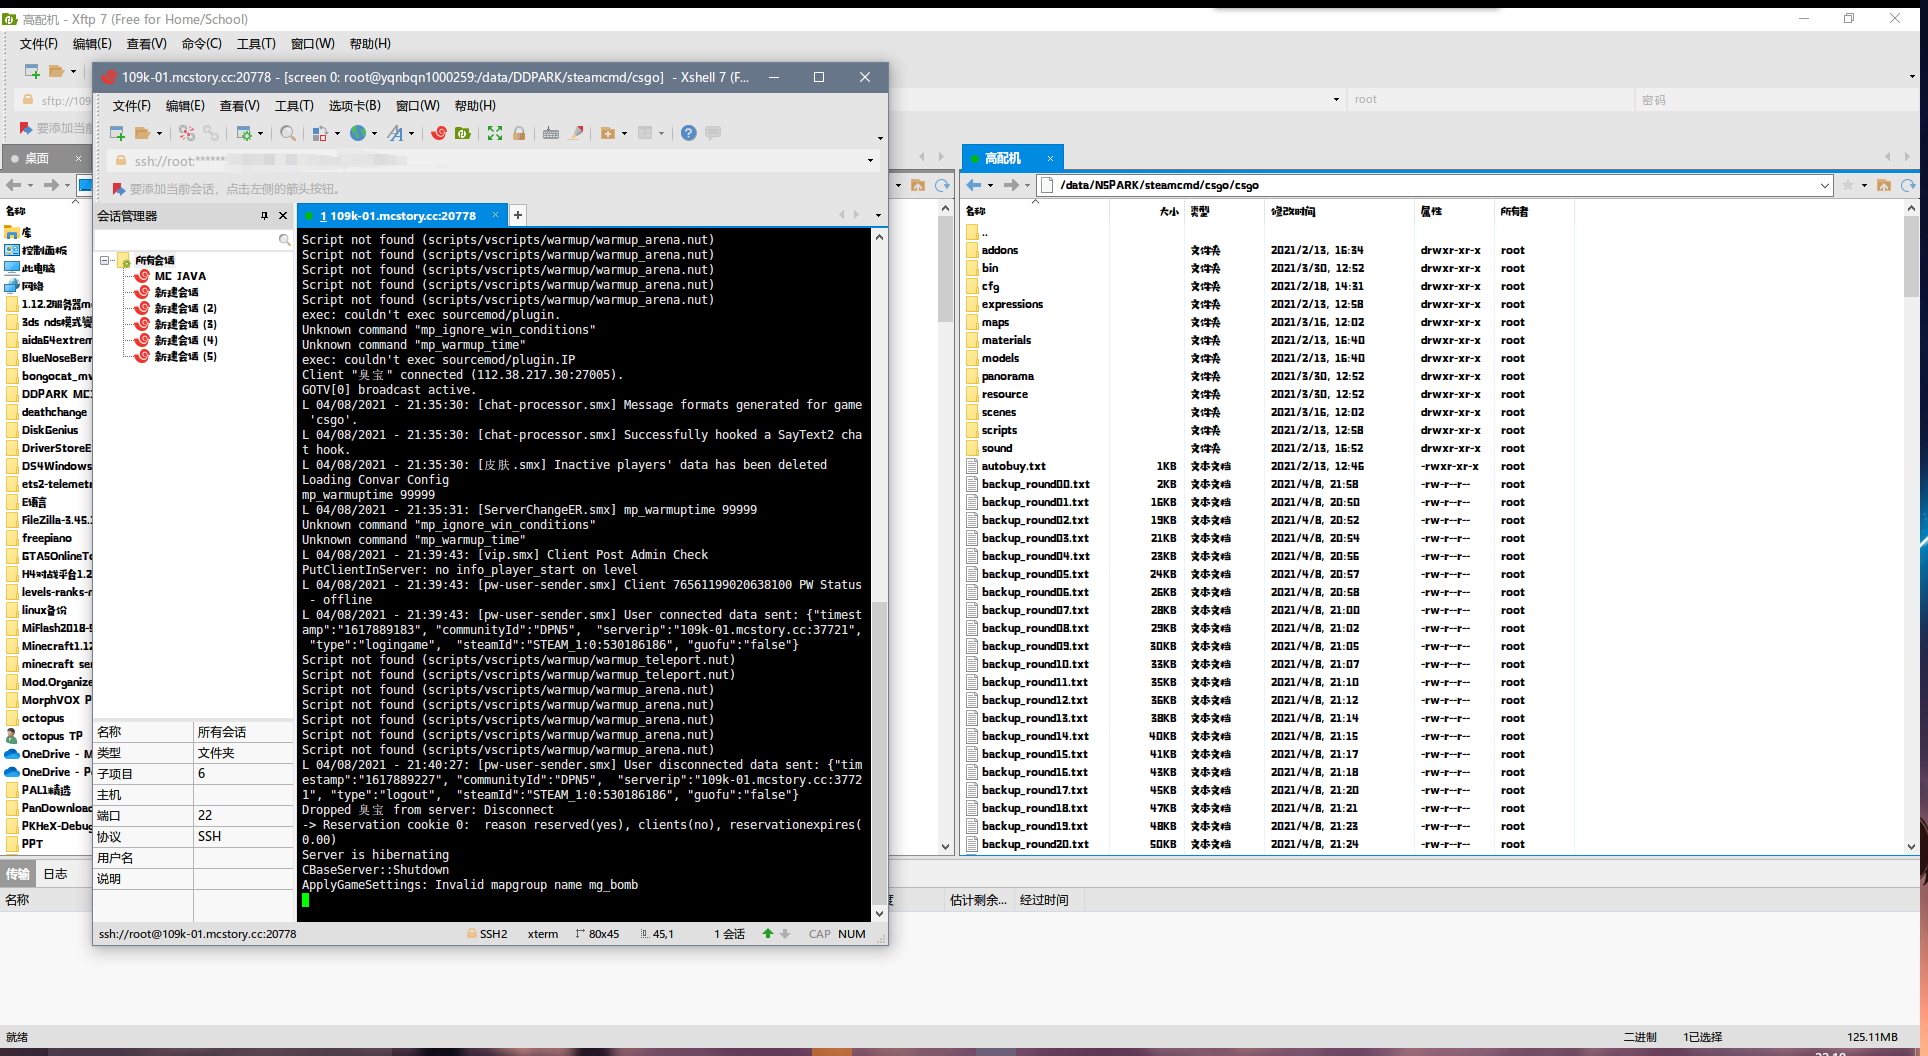Click the padlock lock-screen icon in Xshell
The image size is (1928, 1056).
[x=519, y=133]
